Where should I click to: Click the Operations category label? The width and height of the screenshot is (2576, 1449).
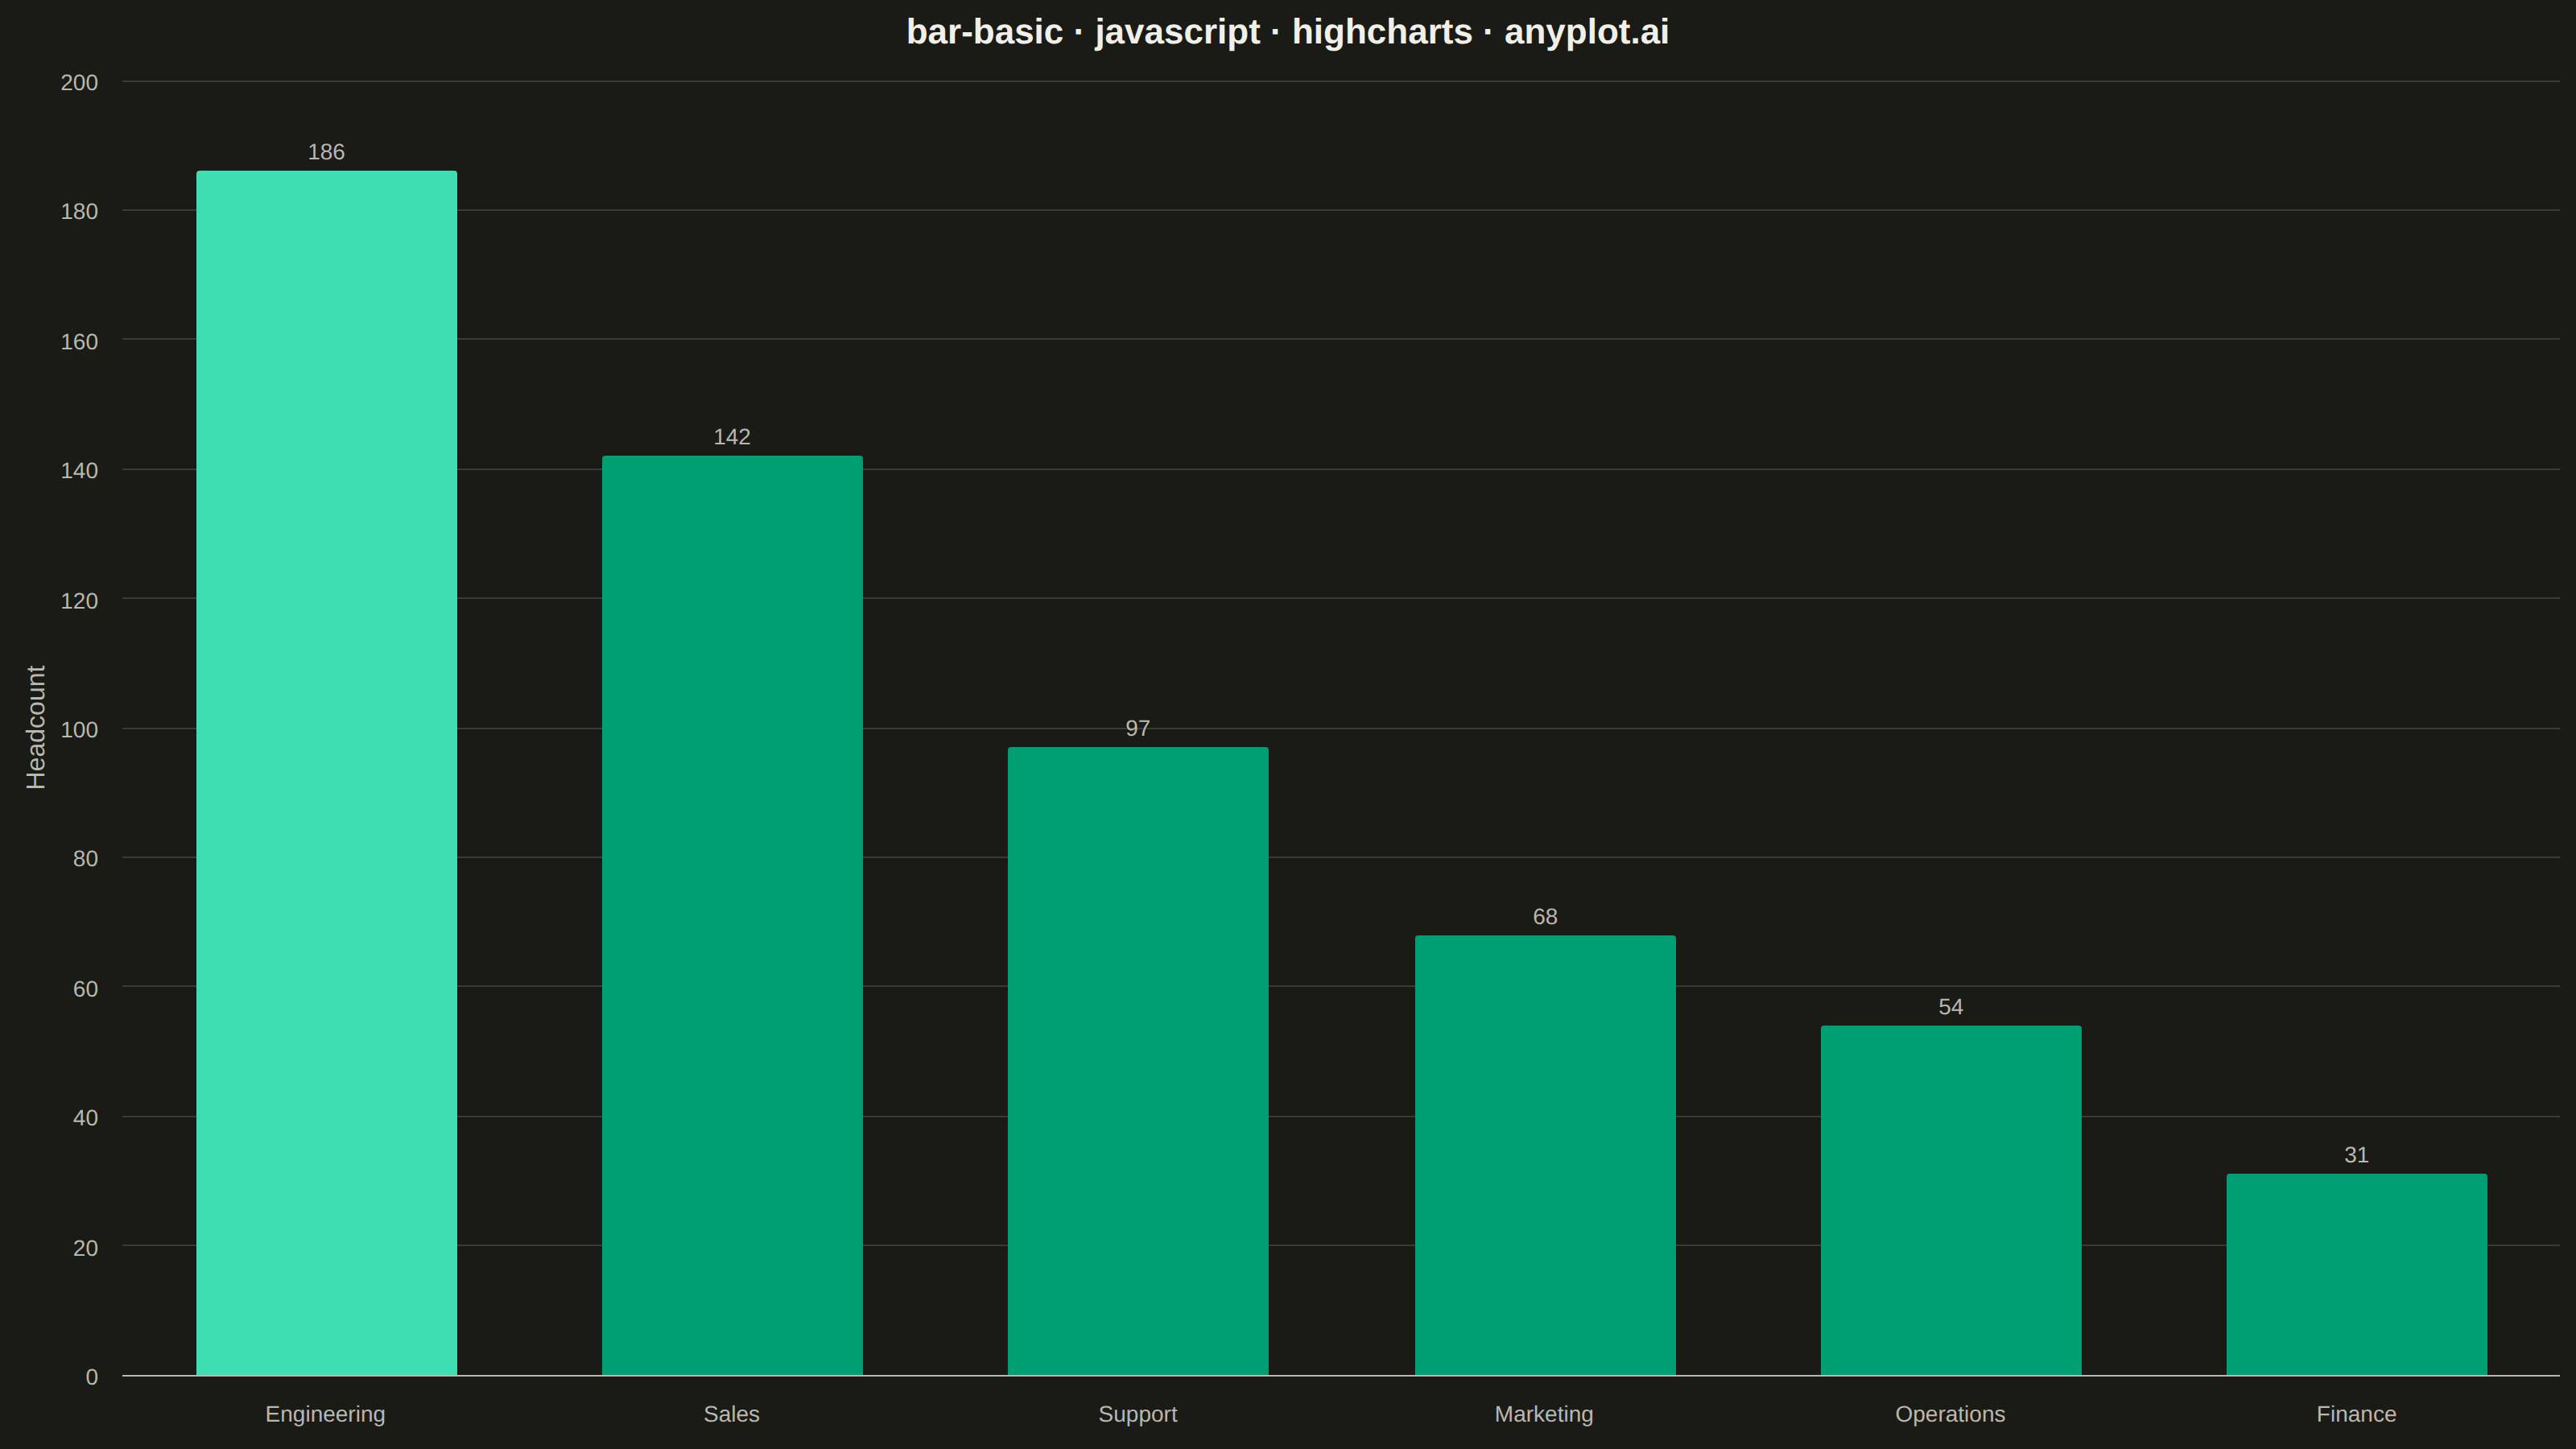(x=1950, y=1414)
